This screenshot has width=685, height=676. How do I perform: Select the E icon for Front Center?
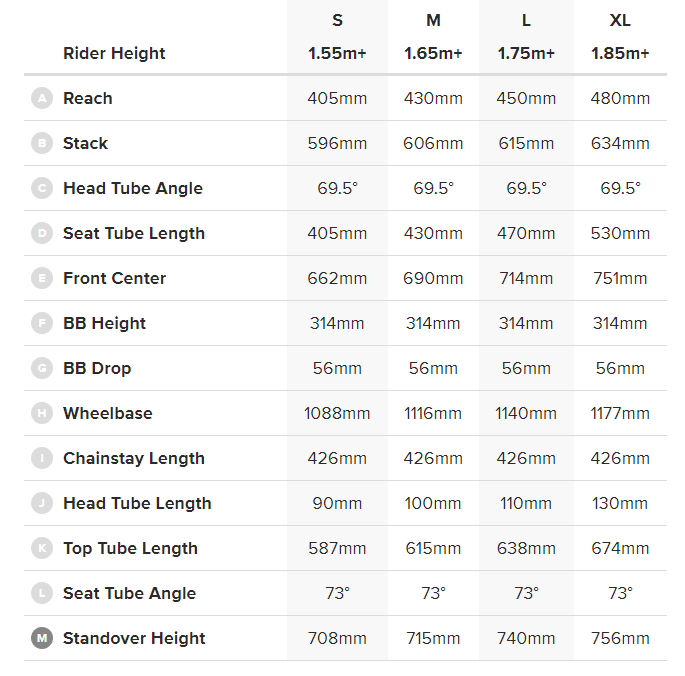point(42,278)
